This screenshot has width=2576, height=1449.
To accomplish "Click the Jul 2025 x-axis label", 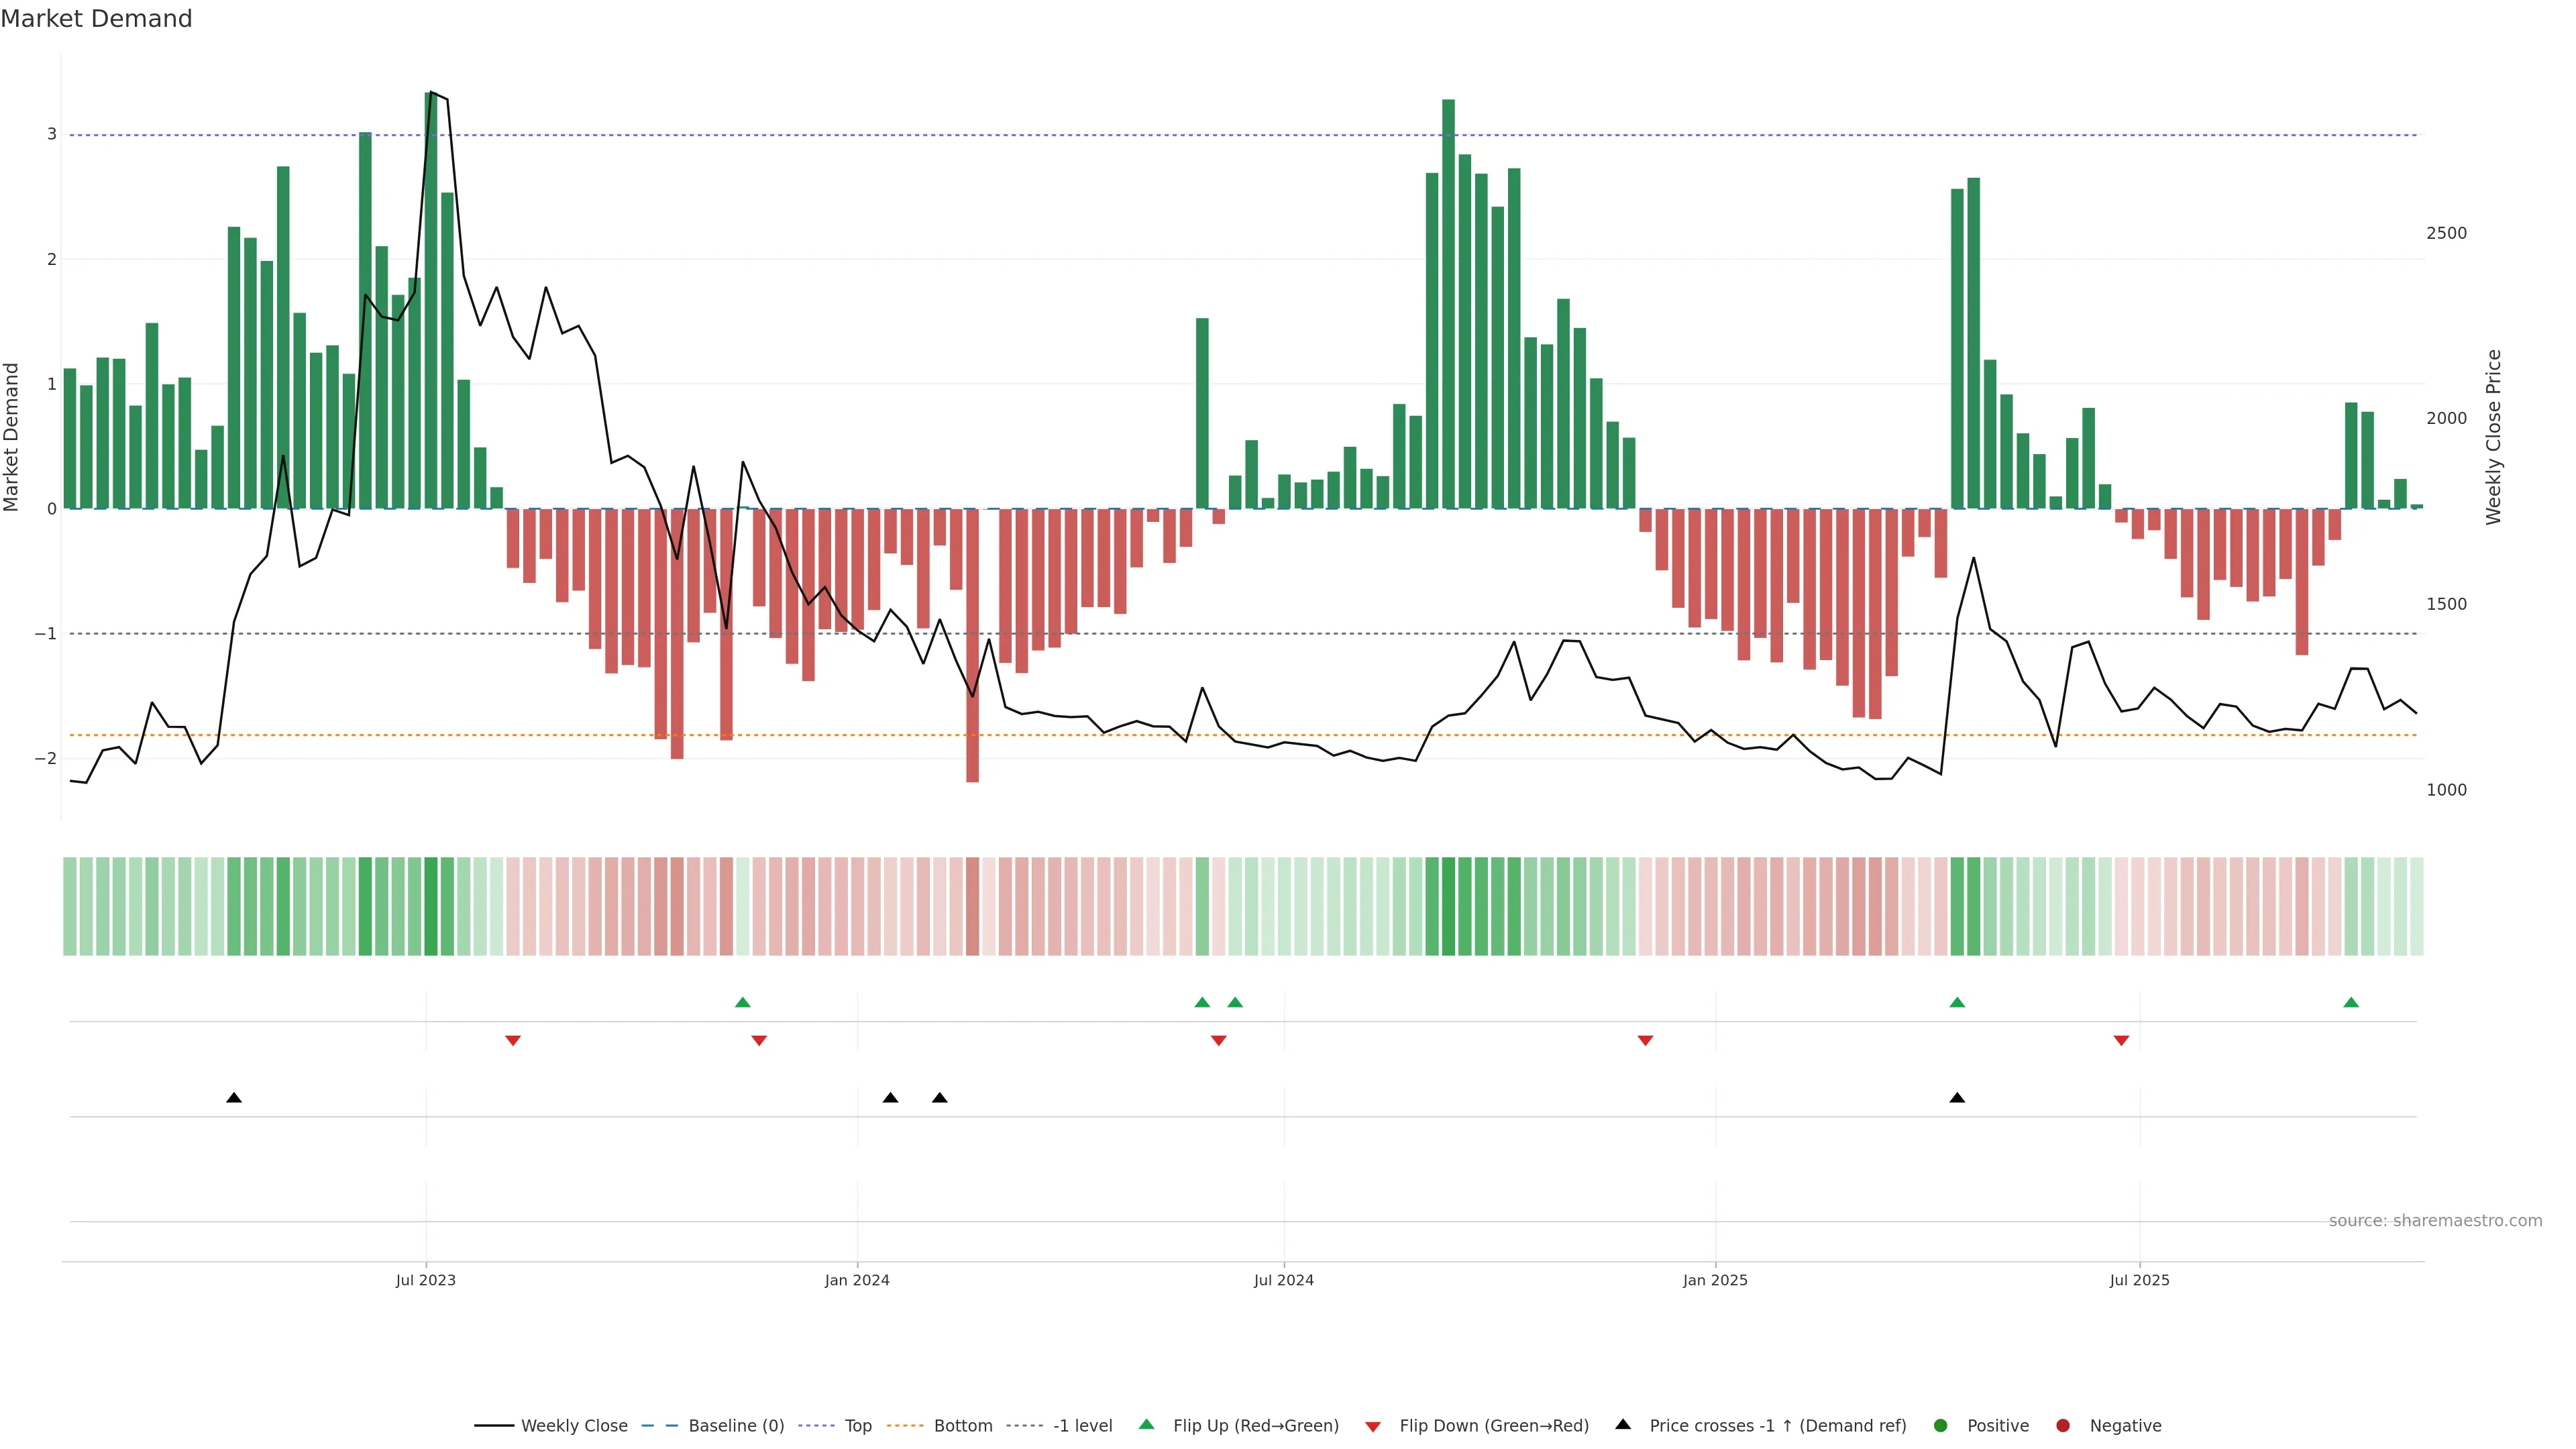I will click(2139, 1281).
